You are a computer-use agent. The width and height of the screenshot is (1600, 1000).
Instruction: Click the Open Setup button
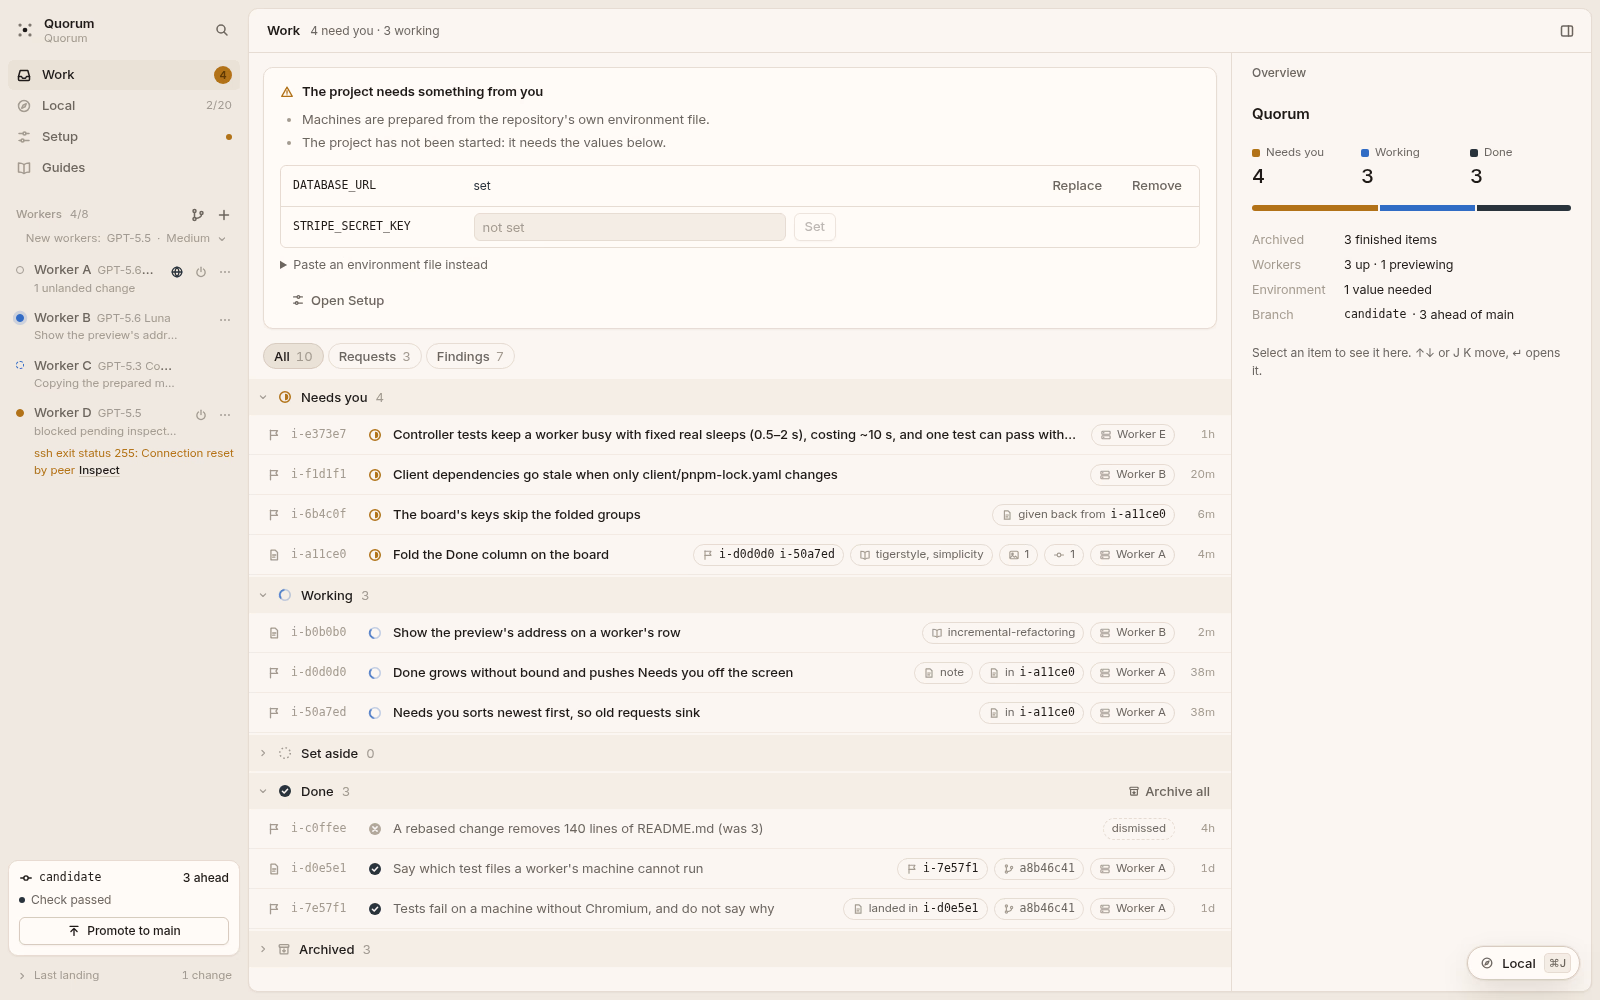click(x=338, y=301)
